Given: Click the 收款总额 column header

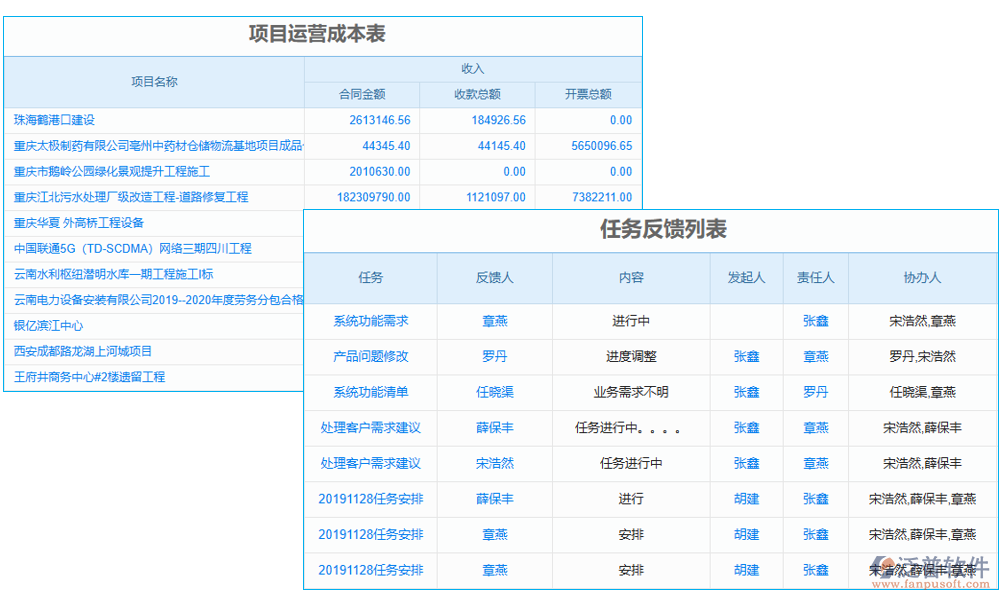Looking at the screenshot, I should click(x=477, y=93).
